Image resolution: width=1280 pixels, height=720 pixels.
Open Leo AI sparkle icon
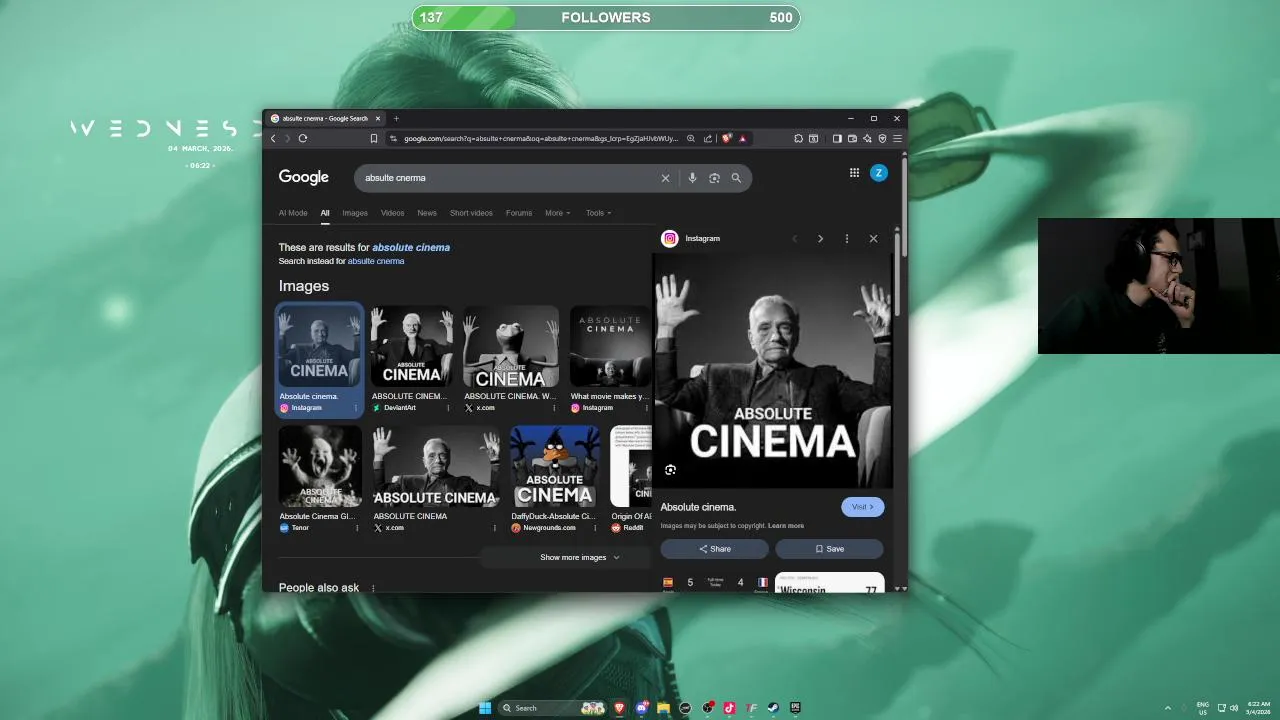point(867,139)
